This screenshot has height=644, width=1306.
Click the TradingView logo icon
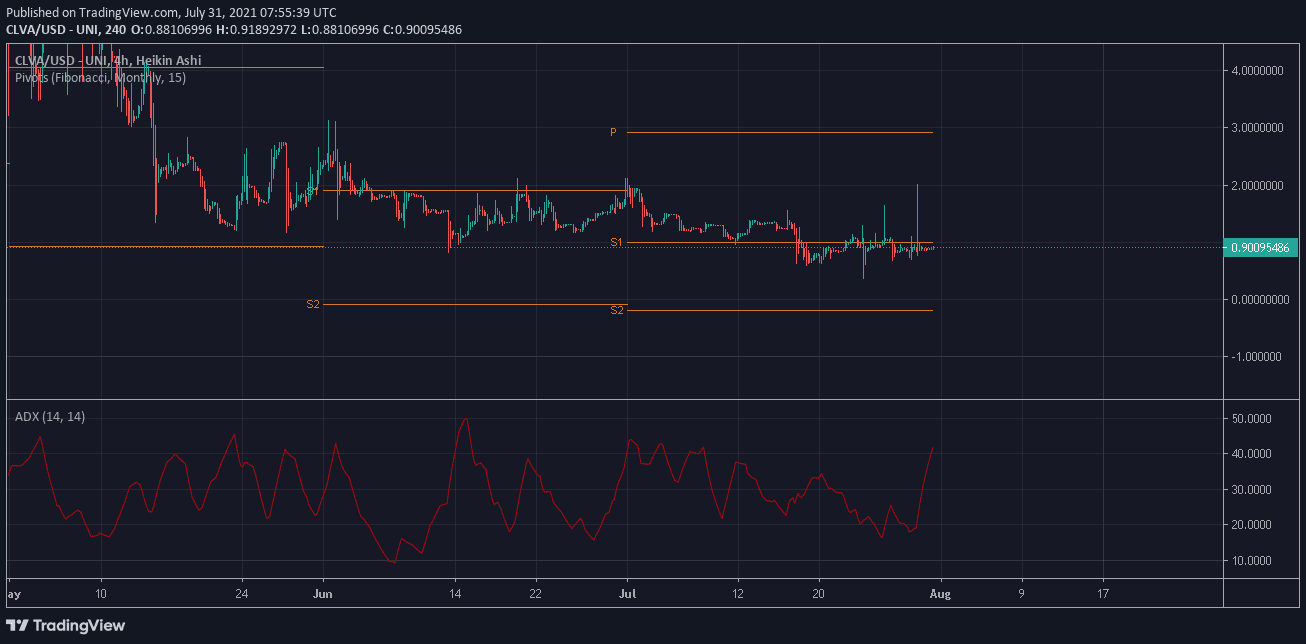tap(22, 625)
